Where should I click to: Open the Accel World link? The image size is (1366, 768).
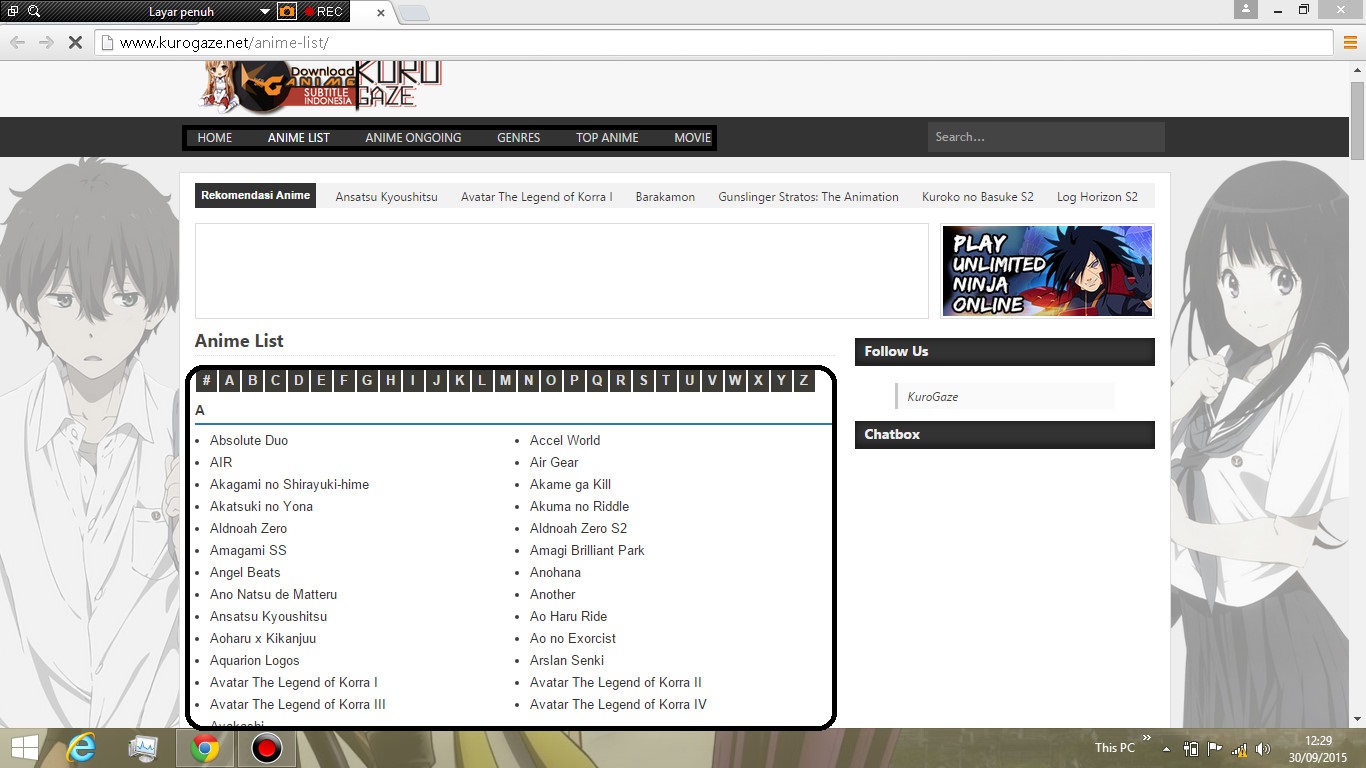(565, 440)
